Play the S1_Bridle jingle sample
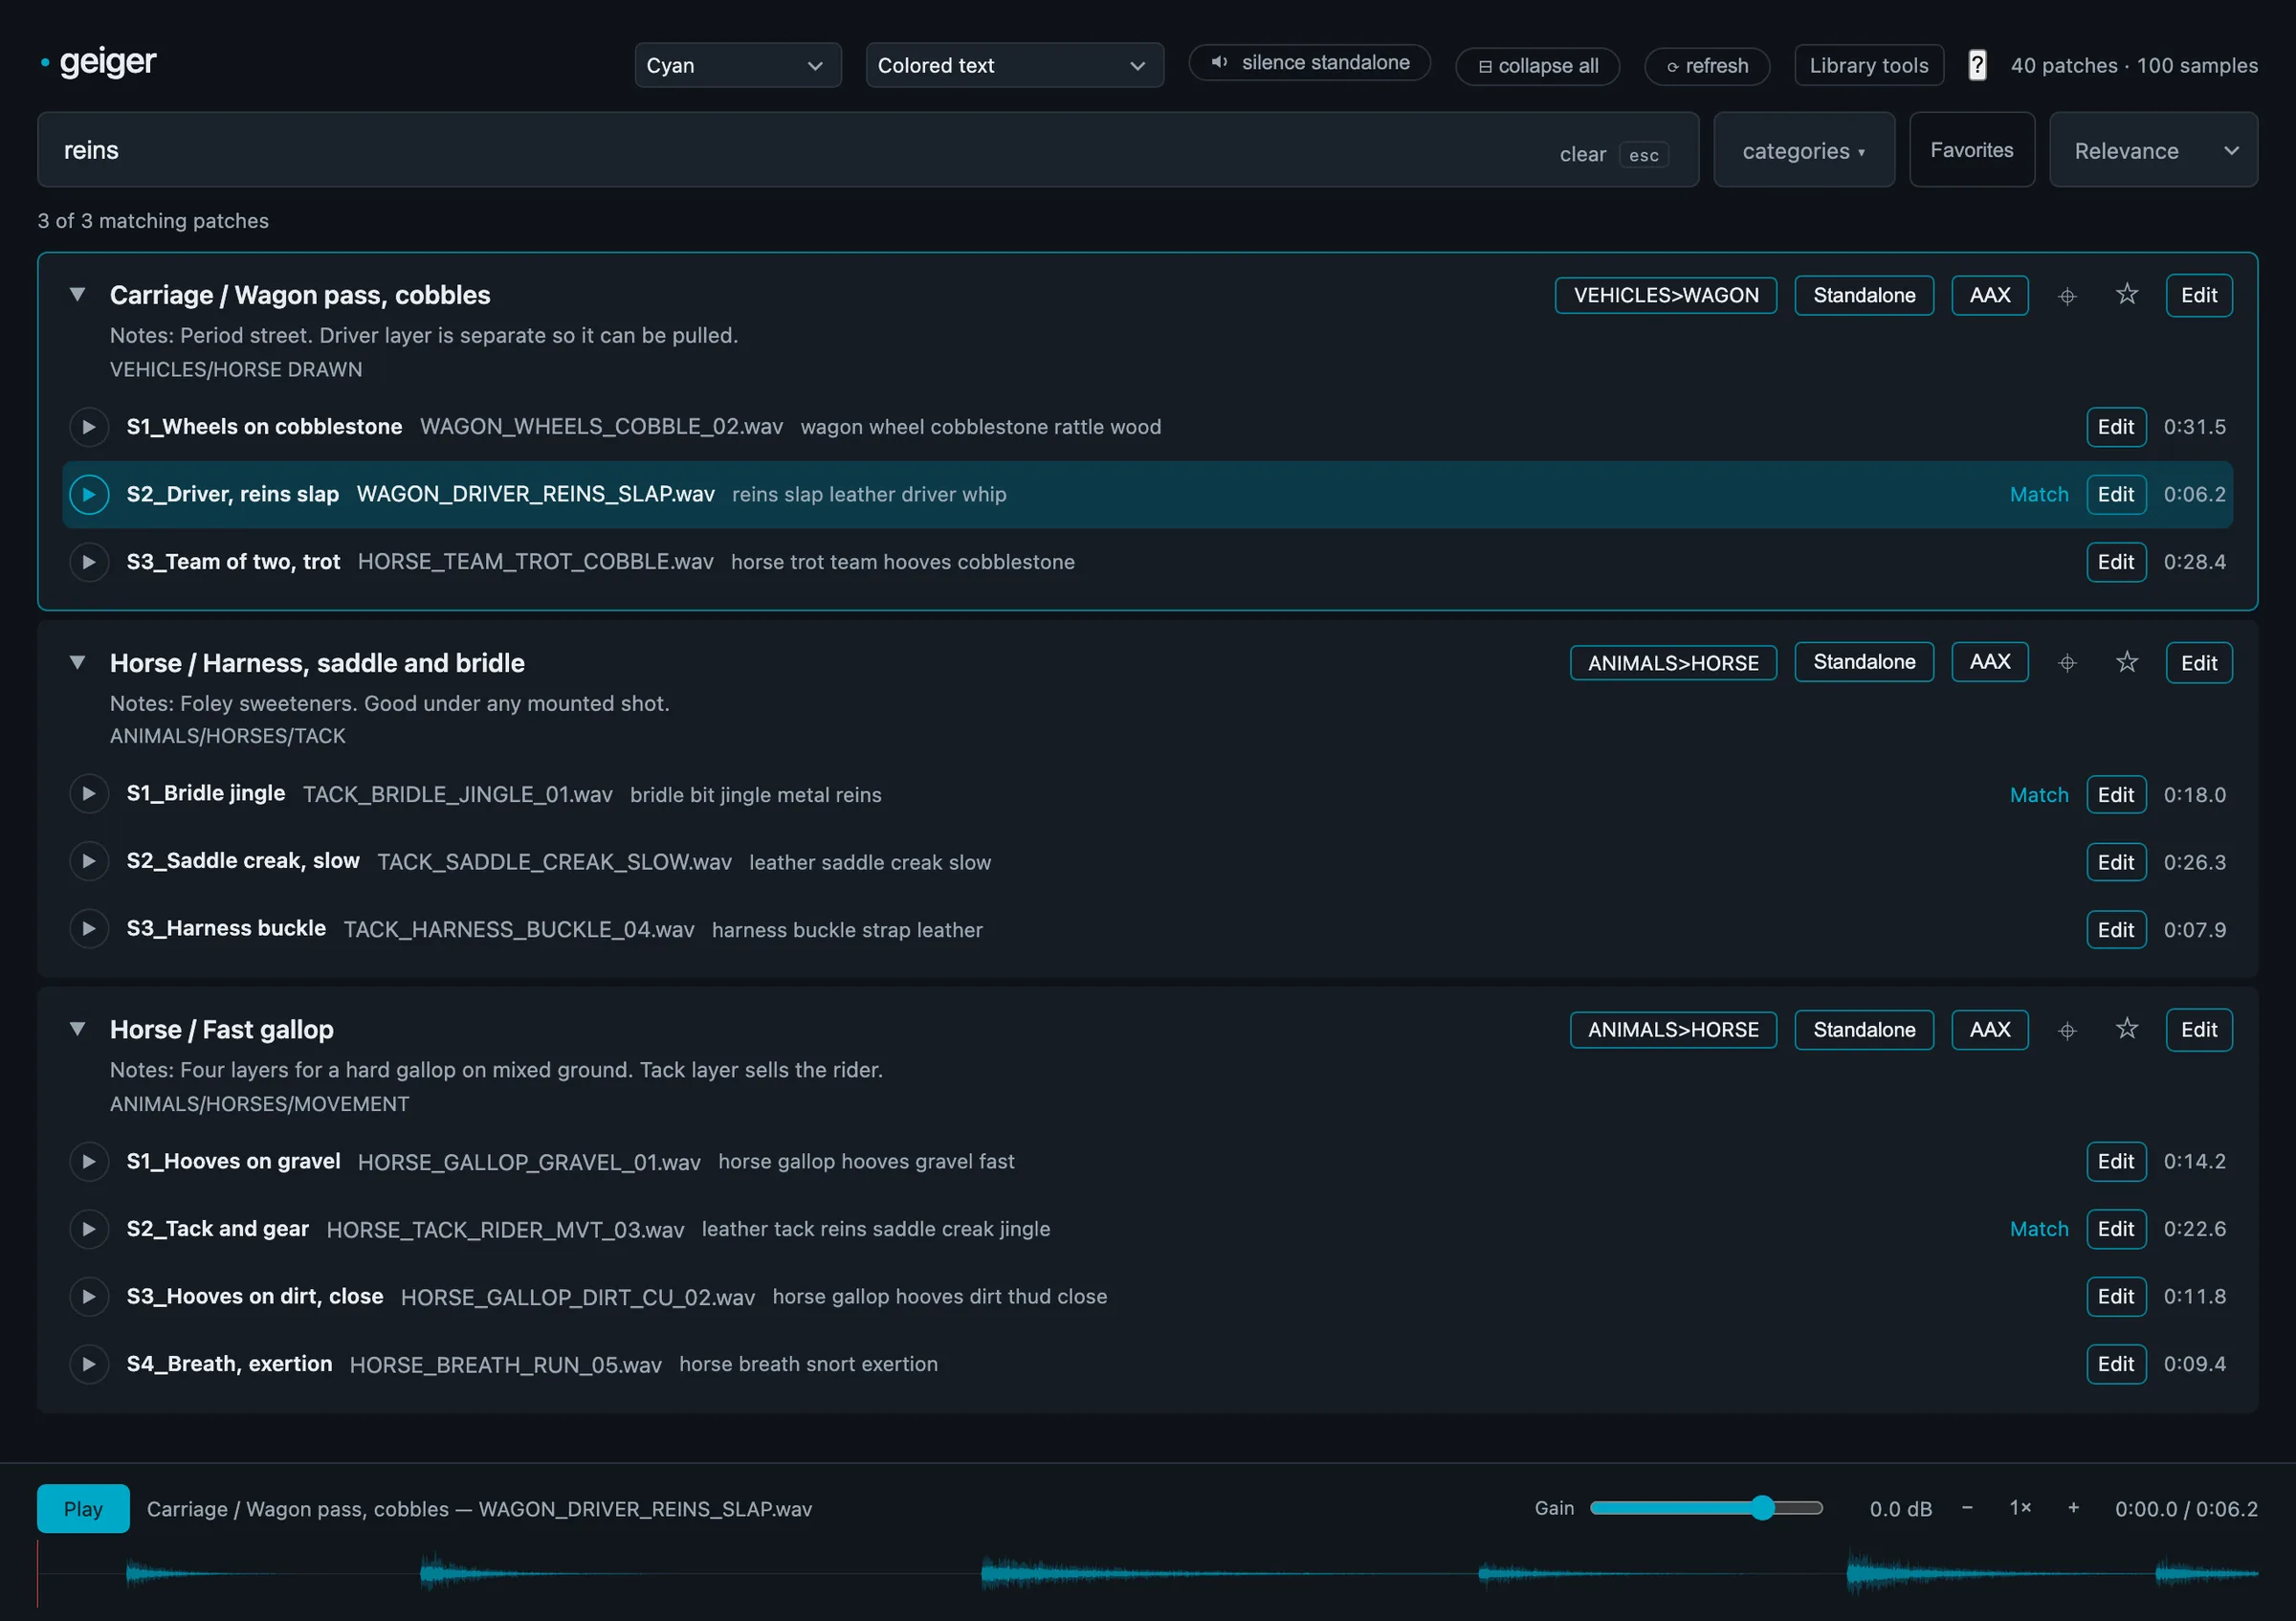Image resolution: width=2296 pixels, height=1621 pixels. click(x=89, y=794)
